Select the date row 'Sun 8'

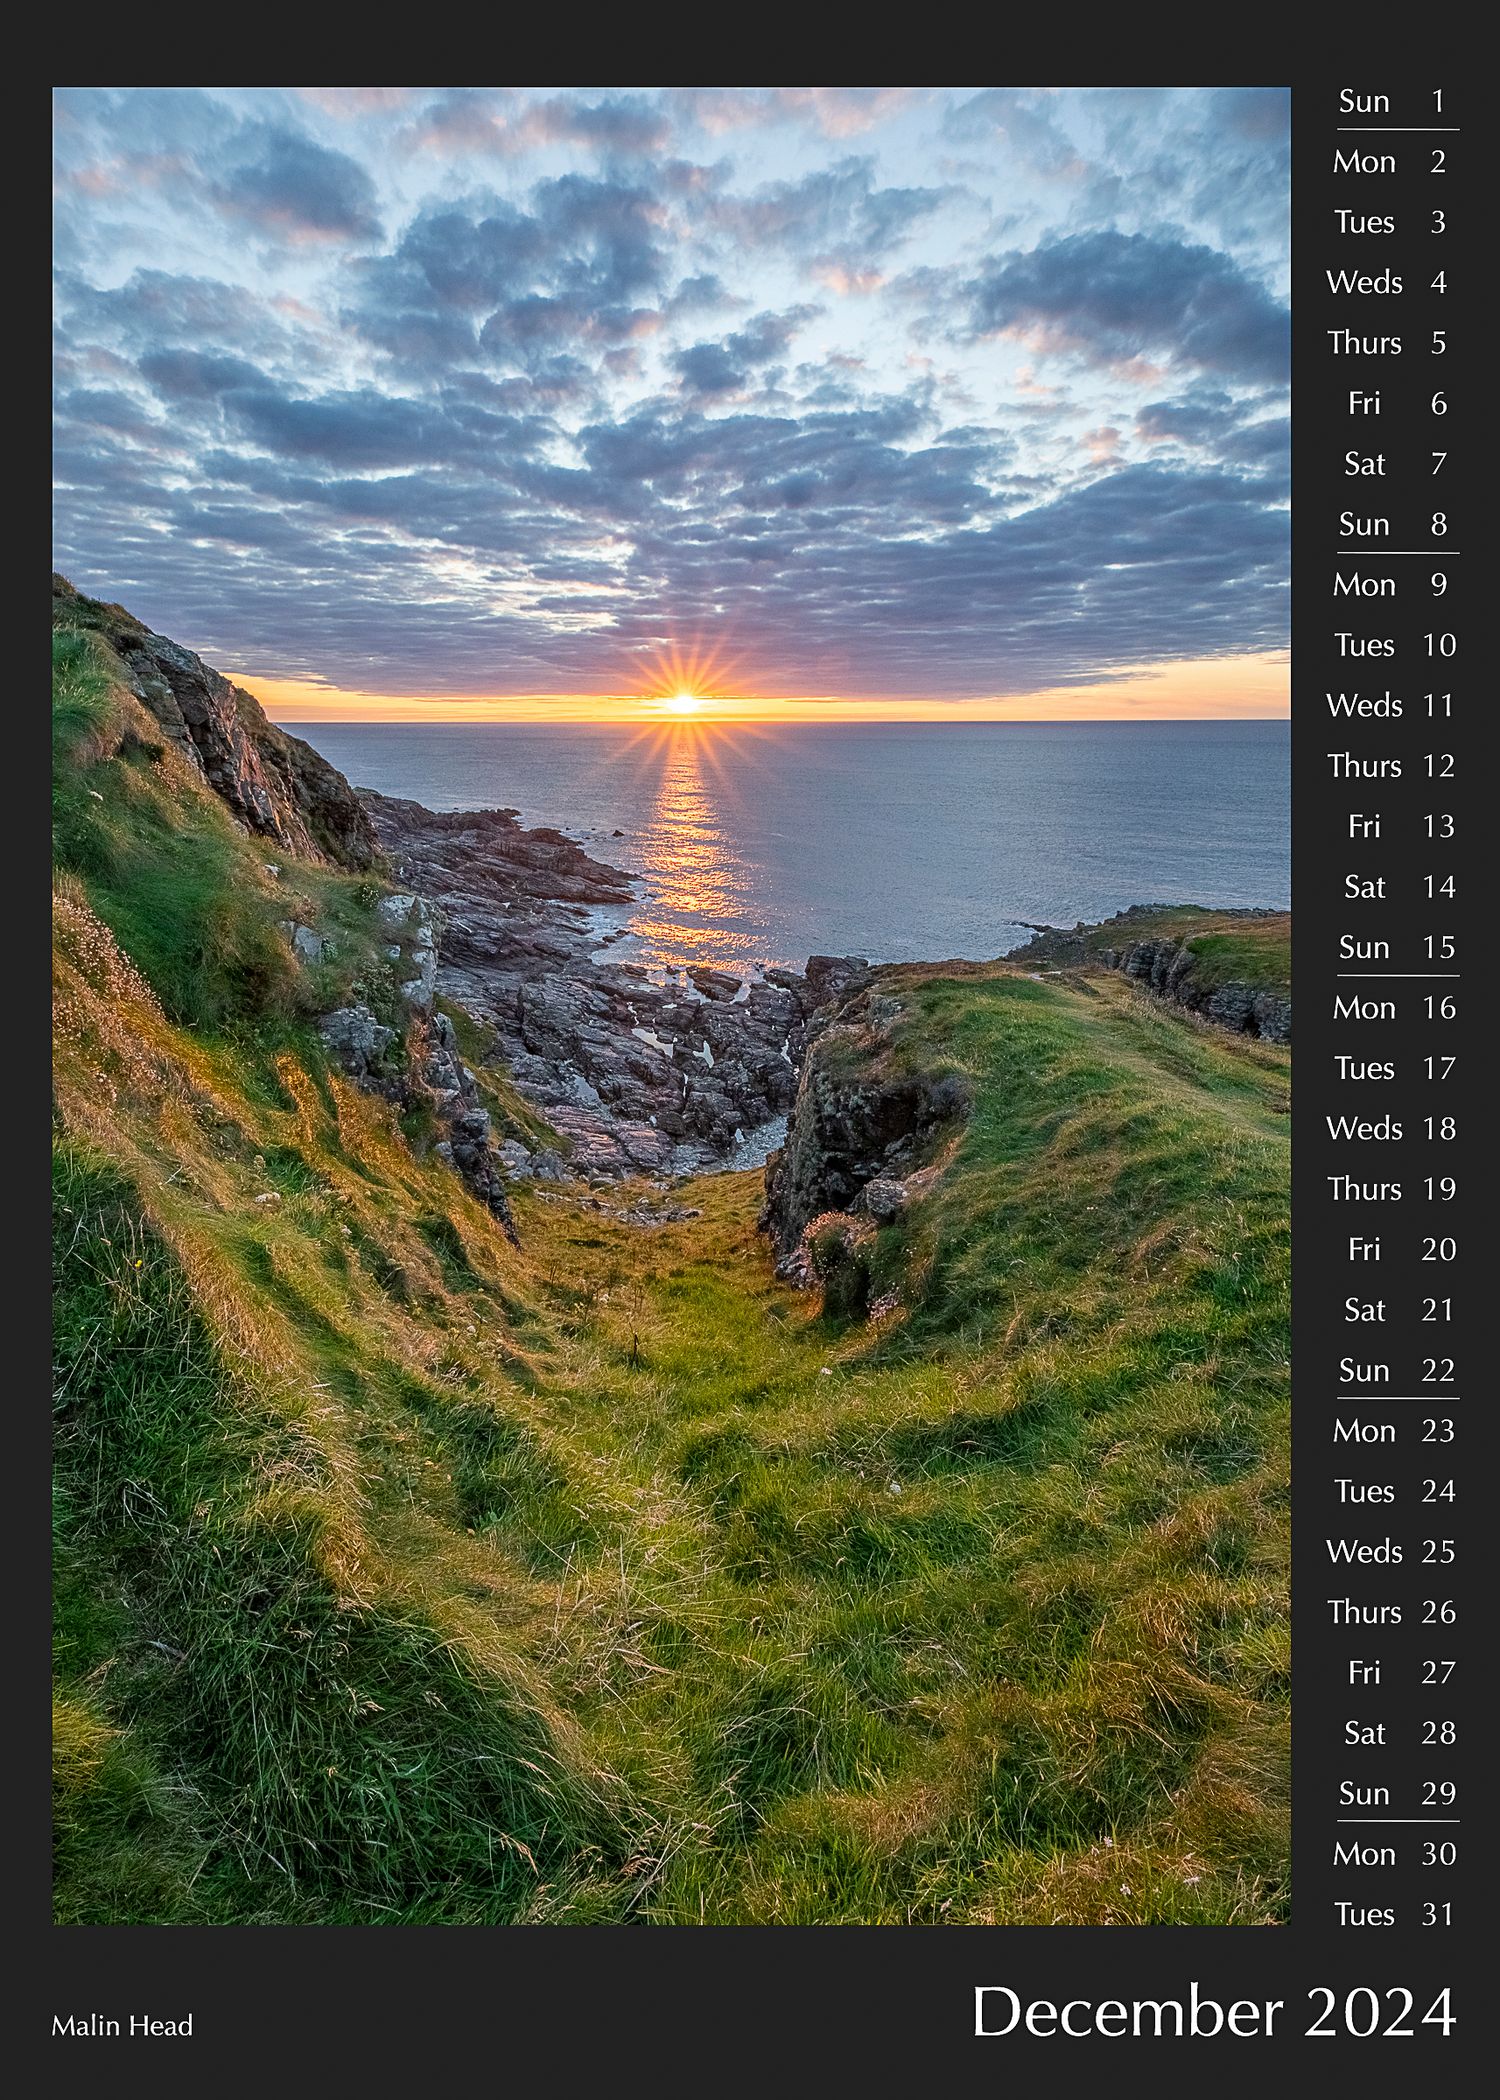point(1393,524)
